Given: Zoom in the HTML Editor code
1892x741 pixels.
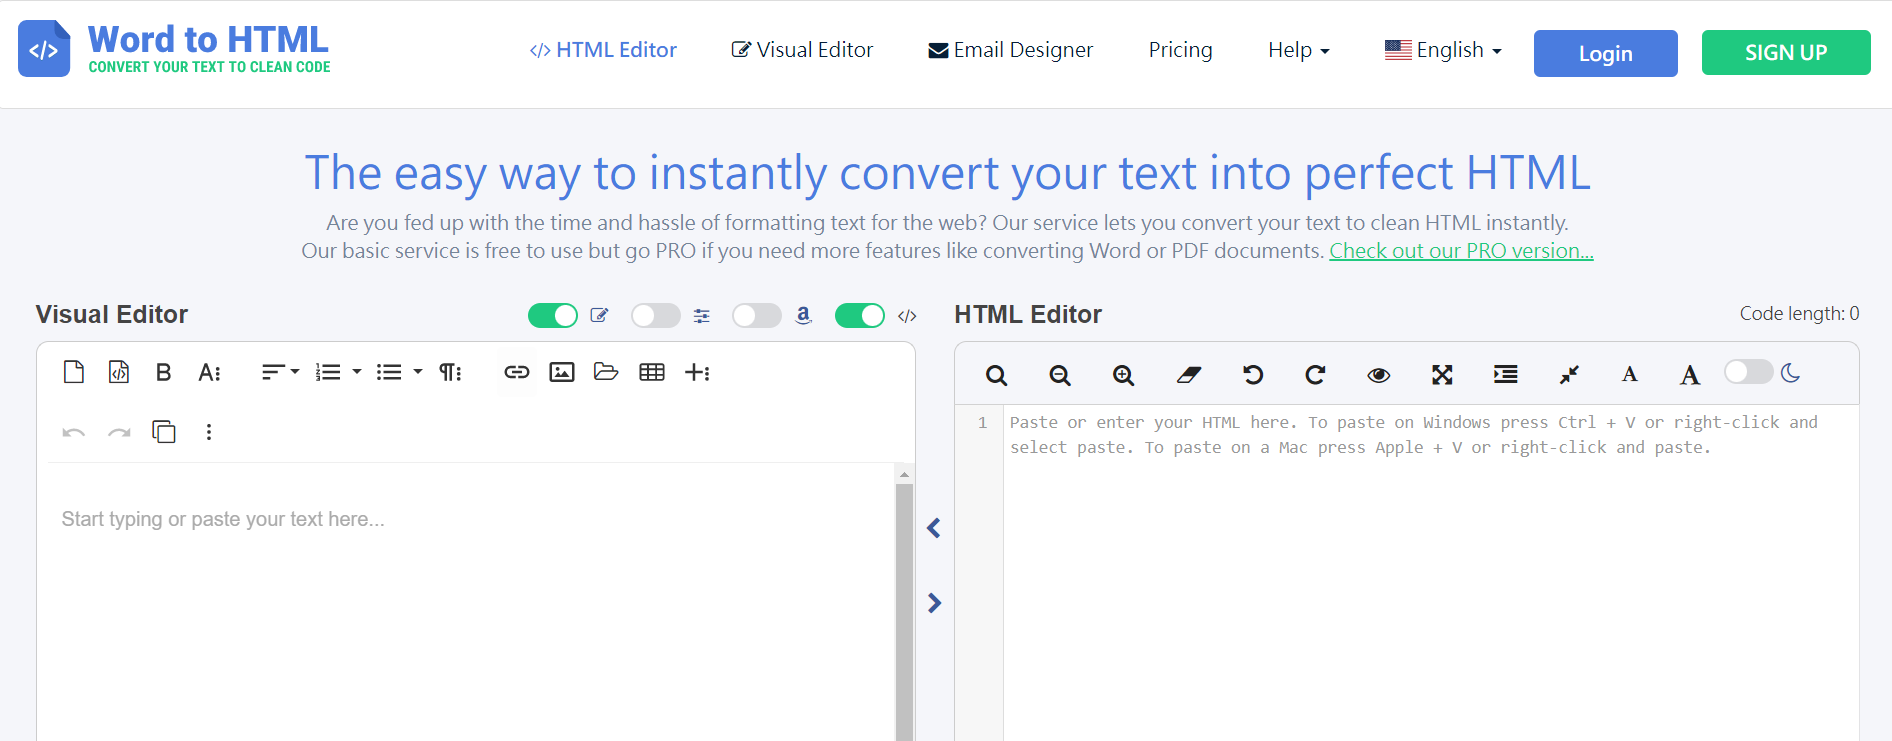Looking at the screenshot, I should (1124, 375).
